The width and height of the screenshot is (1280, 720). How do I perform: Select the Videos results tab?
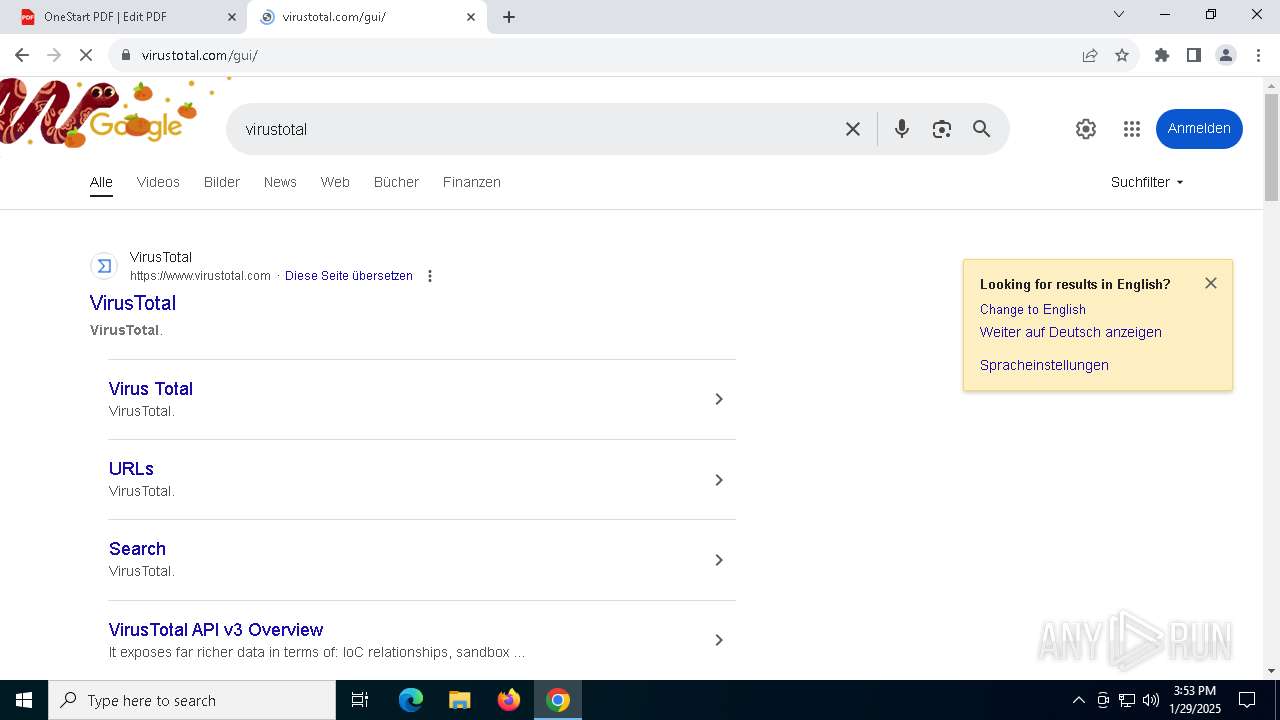pyautogui.click(x=158, y=182)
